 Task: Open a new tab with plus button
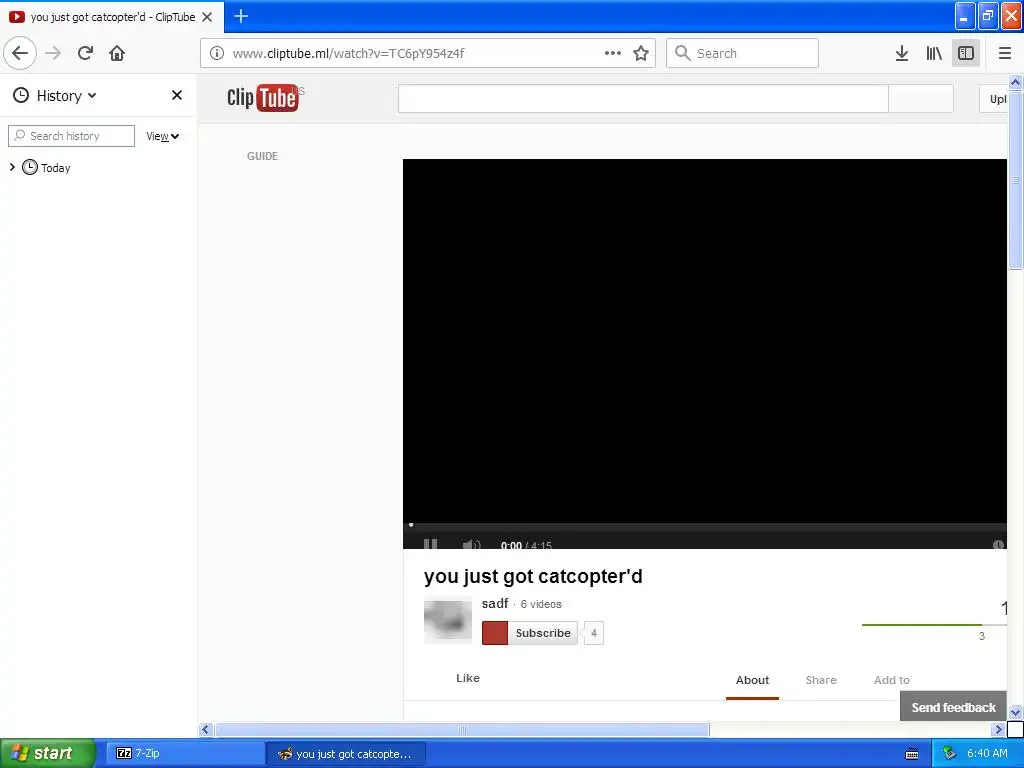point(240,16)
